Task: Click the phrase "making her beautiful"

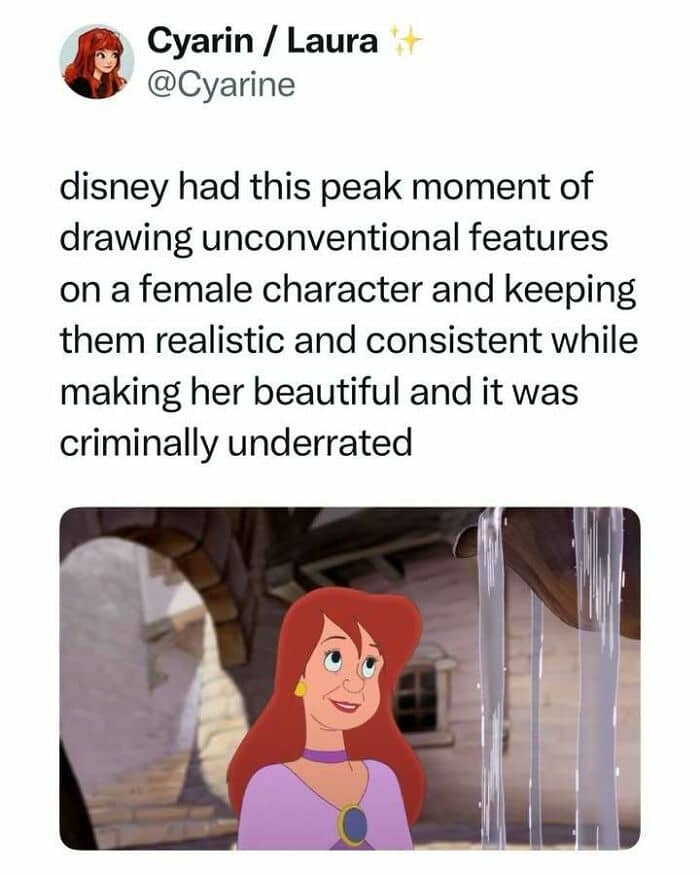Action: (230, 391)
